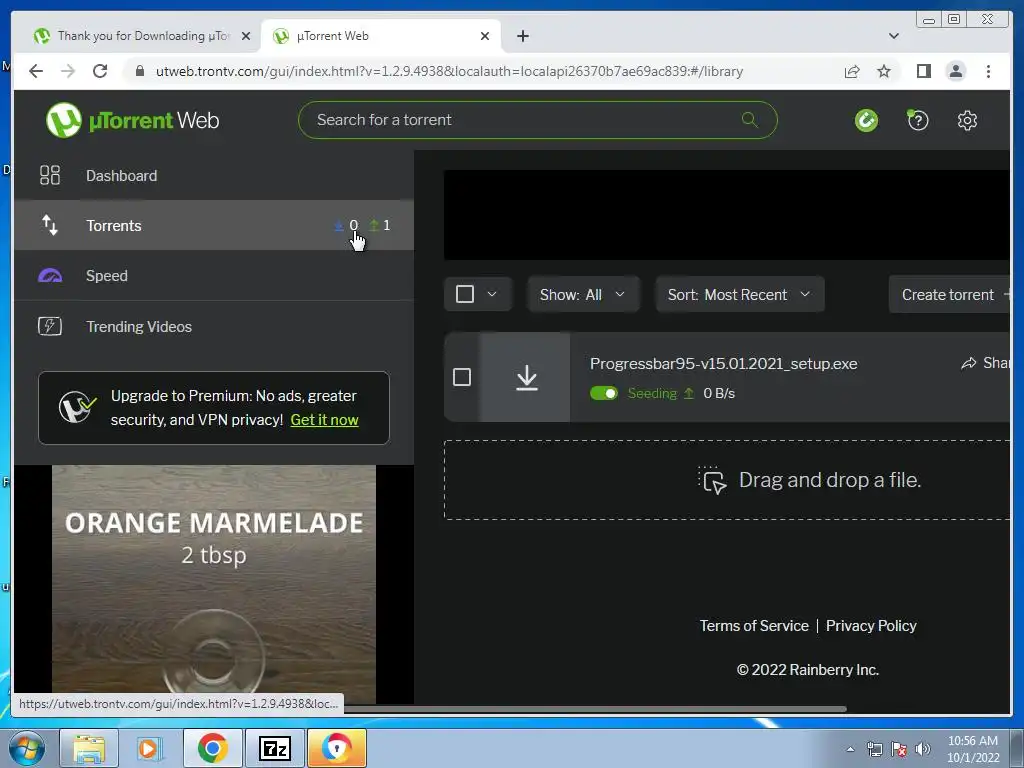1024x768 pixels.
Task: Open the media player taskbar icon
Action: [x=150, y=748]
